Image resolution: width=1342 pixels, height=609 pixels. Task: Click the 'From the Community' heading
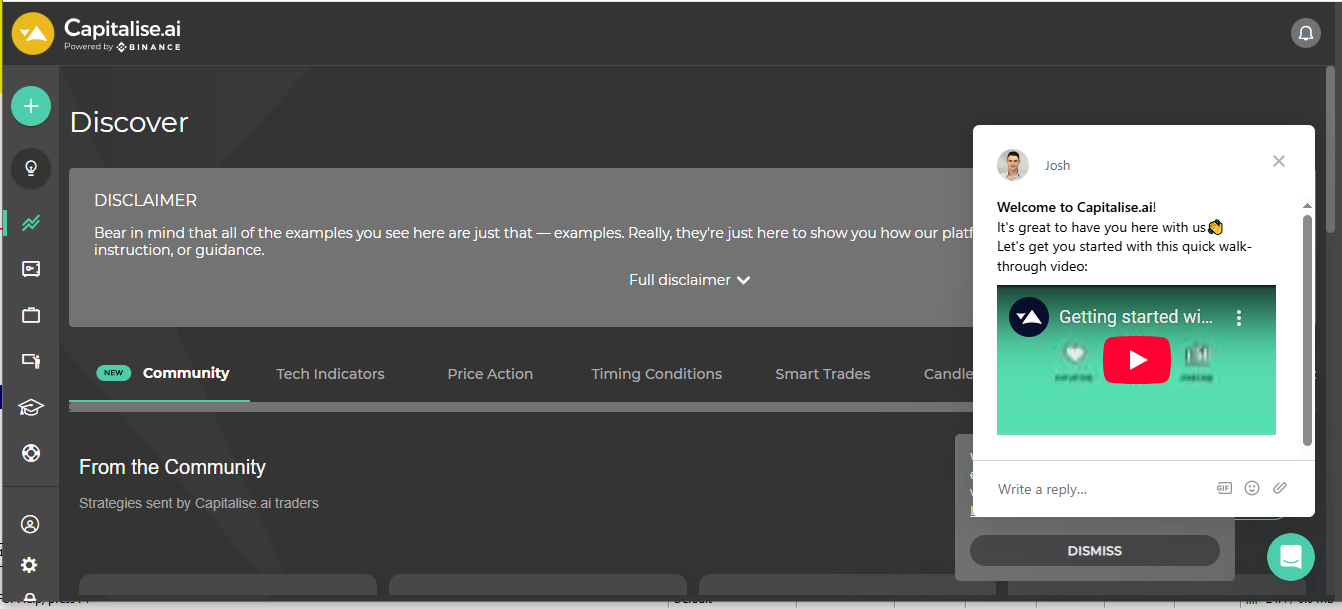172,467
